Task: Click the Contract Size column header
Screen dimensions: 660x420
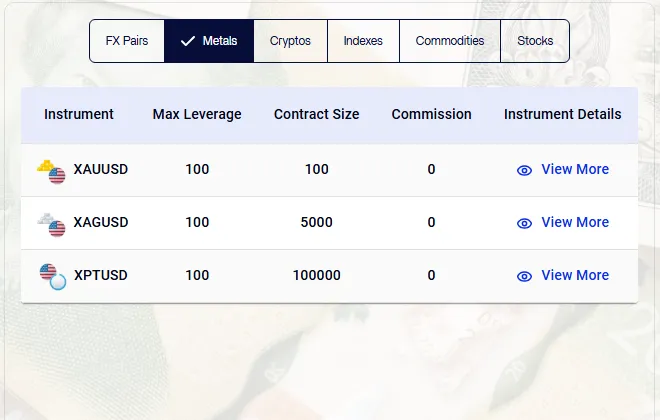Action: [316, 114]
